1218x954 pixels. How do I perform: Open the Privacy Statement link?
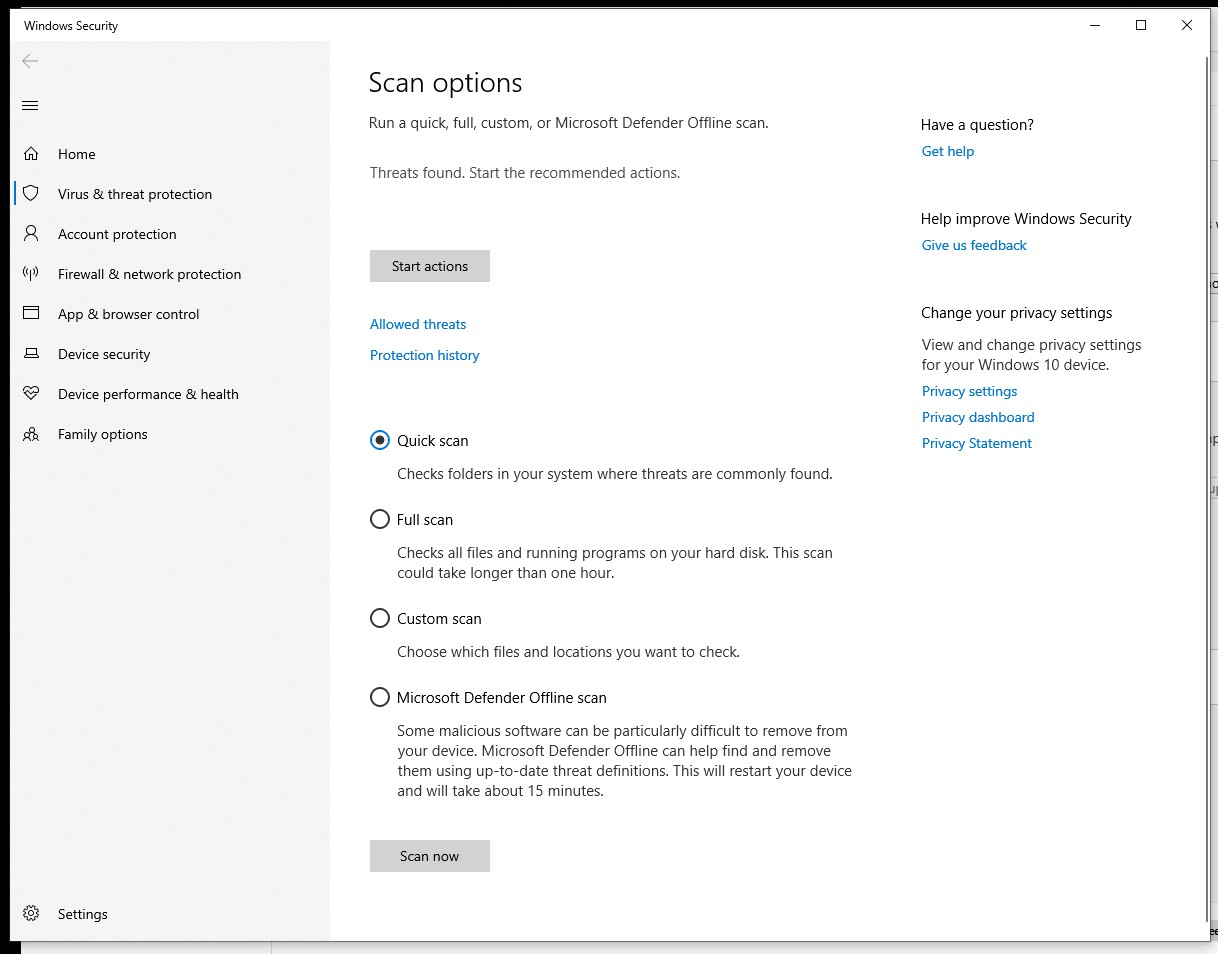click(977, 443)
